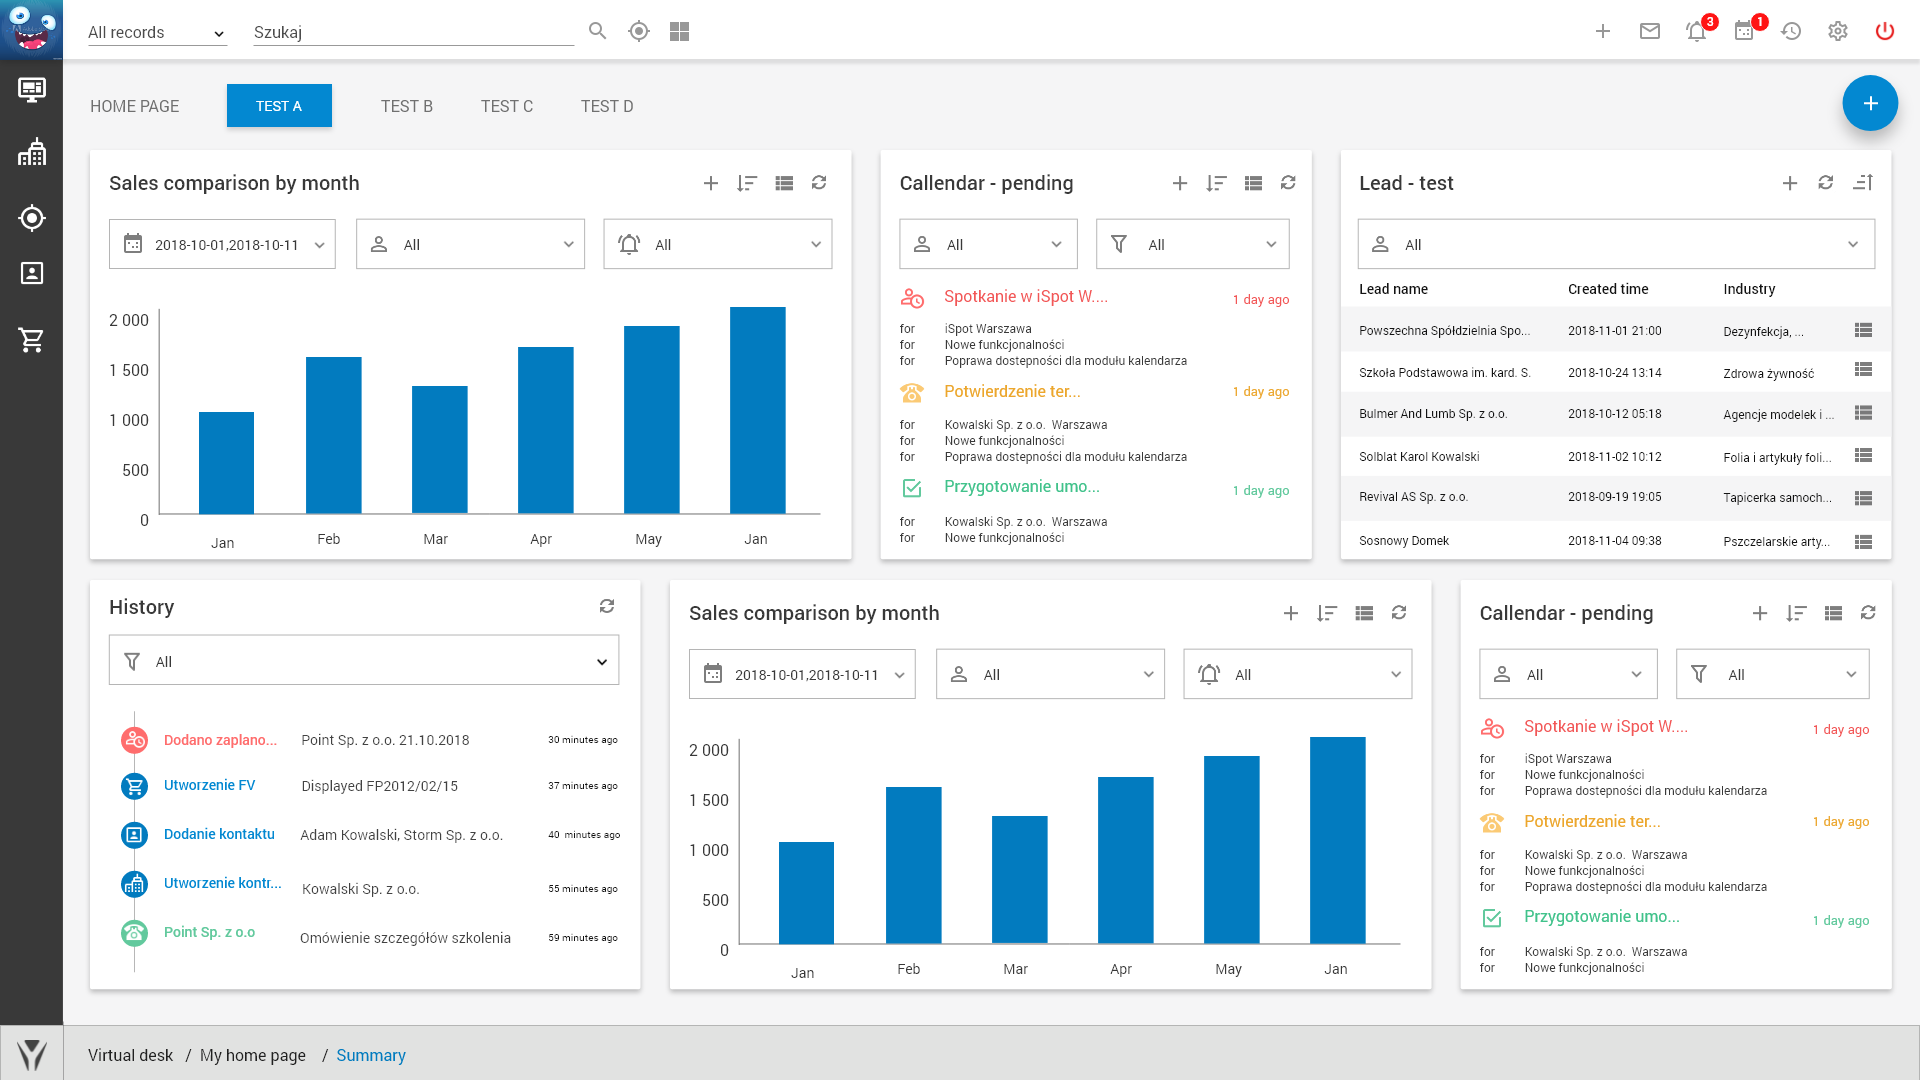Open the companies building sidebar icon

pos(31,152)
